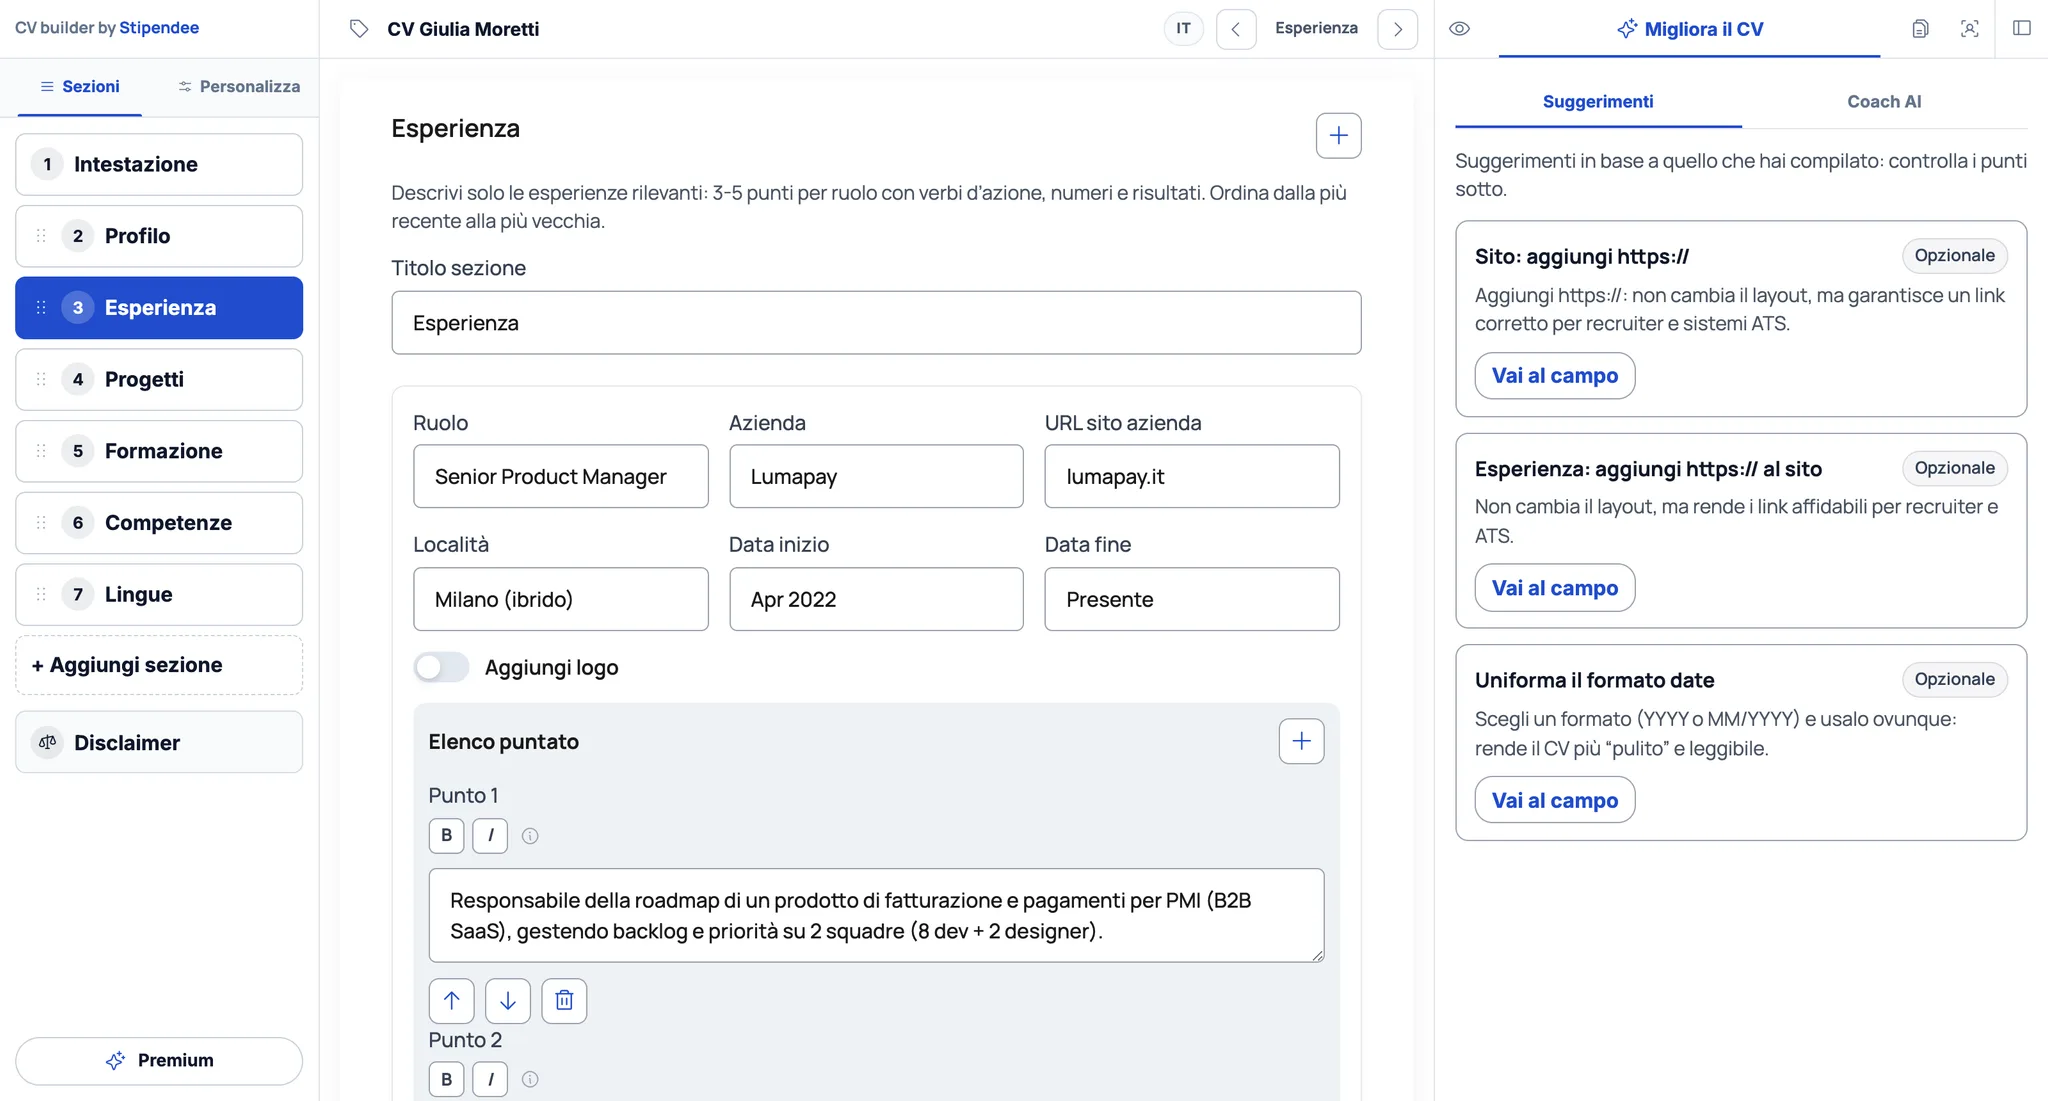Open the Stipendee link

coord(159,28)
